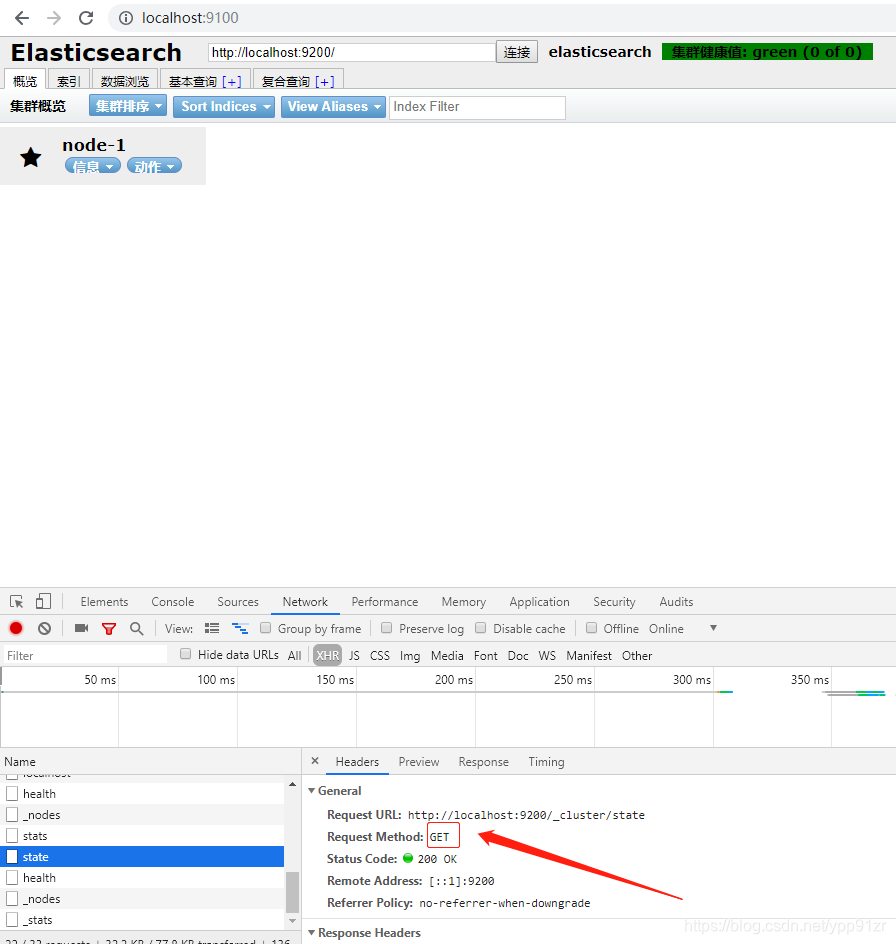
Task: Open node-1 信息 dropdown
Action: [93, 166]
